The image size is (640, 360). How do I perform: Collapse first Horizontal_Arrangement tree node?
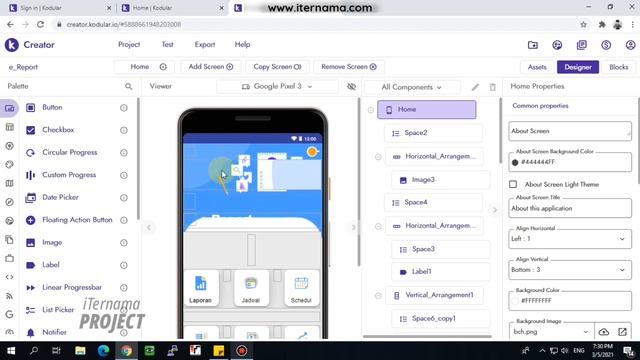click(x=378, y=157)
